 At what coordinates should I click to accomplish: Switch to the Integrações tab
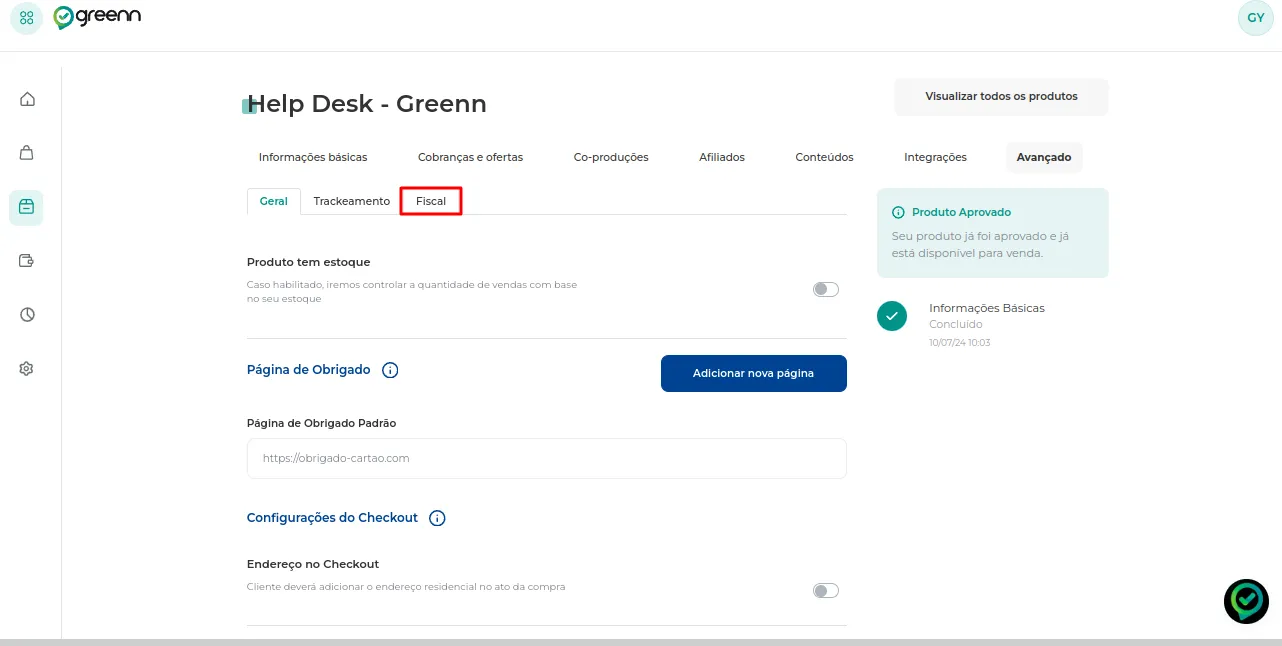click(x=935, y=157)
